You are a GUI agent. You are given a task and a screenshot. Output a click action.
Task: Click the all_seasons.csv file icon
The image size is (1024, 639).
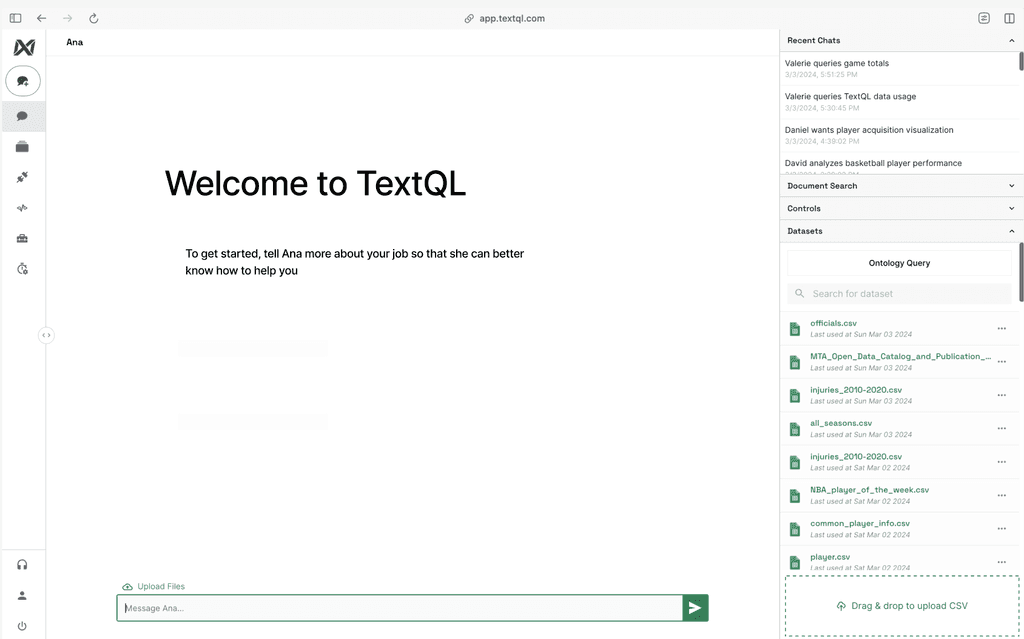pos(795,429)
